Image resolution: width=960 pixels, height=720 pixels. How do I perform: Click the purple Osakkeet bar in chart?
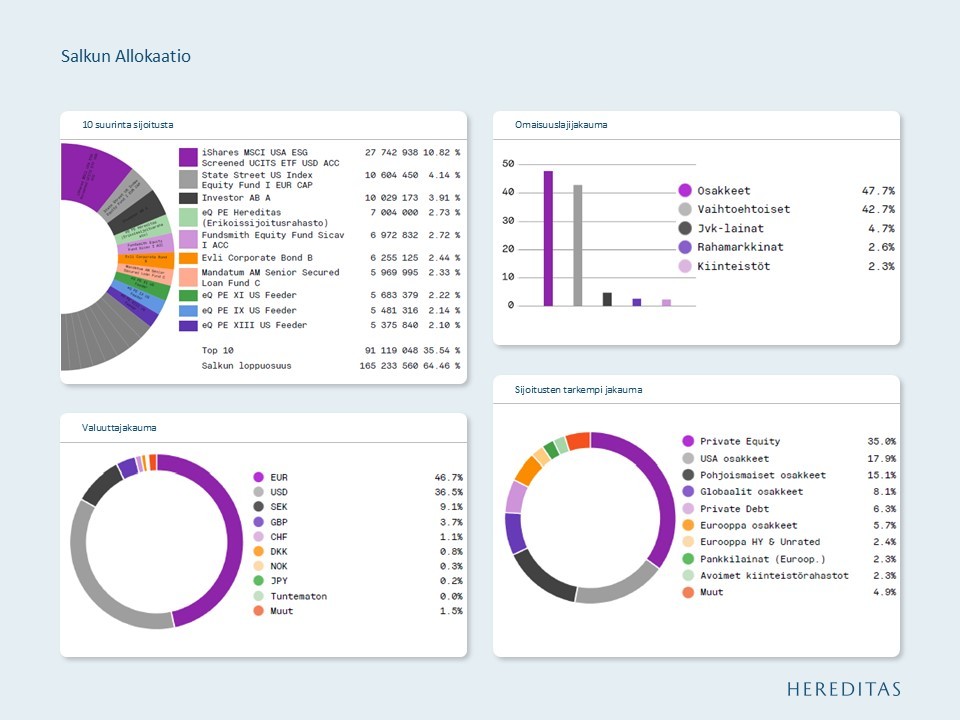pos(548,238)
